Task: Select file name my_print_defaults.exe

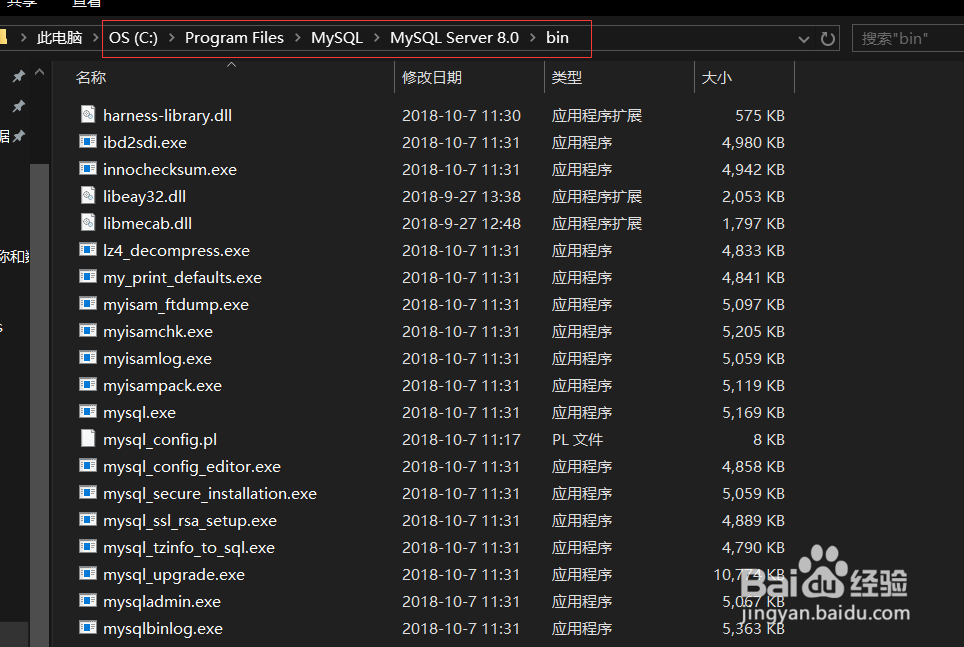Action: (182, 278)
